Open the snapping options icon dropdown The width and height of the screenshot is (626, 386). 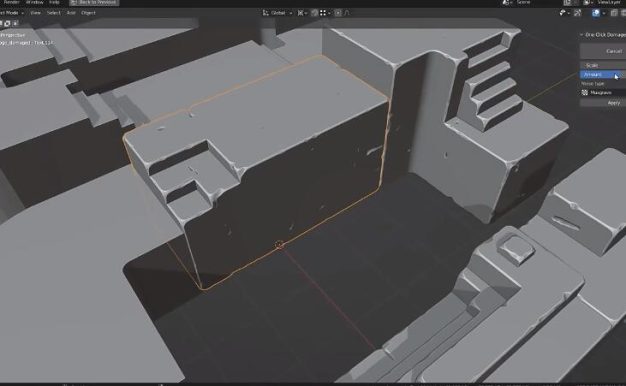click(325, 13)
